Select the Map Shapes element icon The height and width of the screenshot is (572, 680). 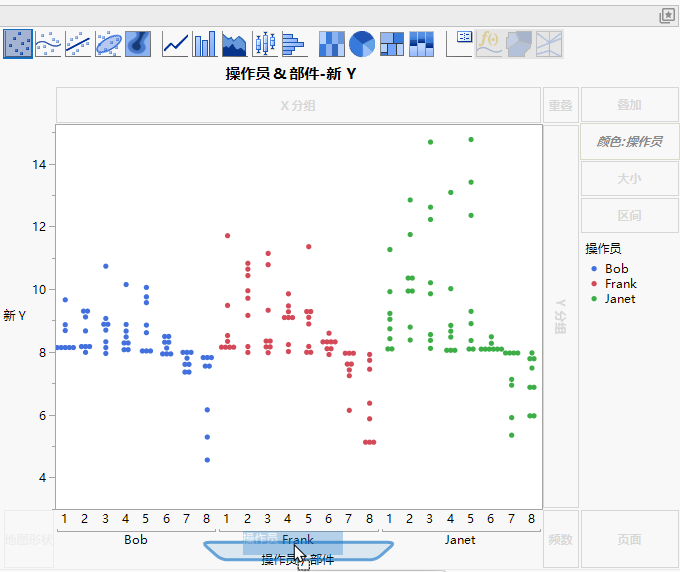(519, 44)
